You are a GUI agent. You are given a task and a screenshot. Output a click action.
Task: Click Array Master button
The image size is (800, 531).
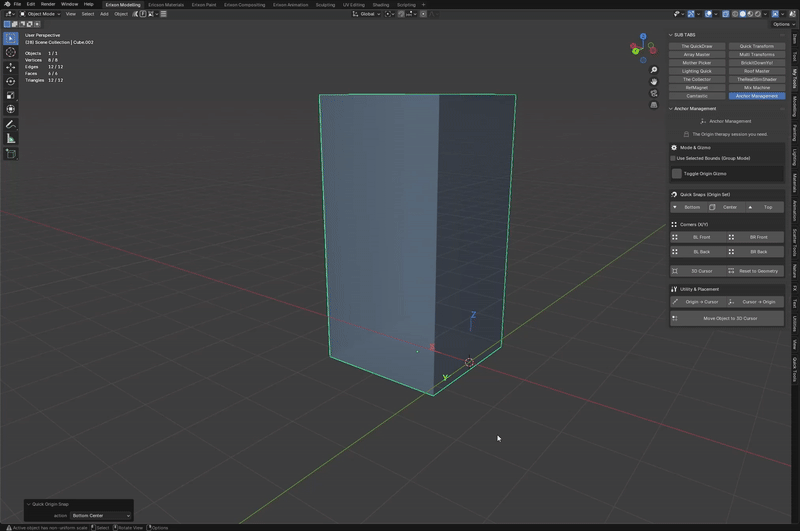tap(697, 55)
